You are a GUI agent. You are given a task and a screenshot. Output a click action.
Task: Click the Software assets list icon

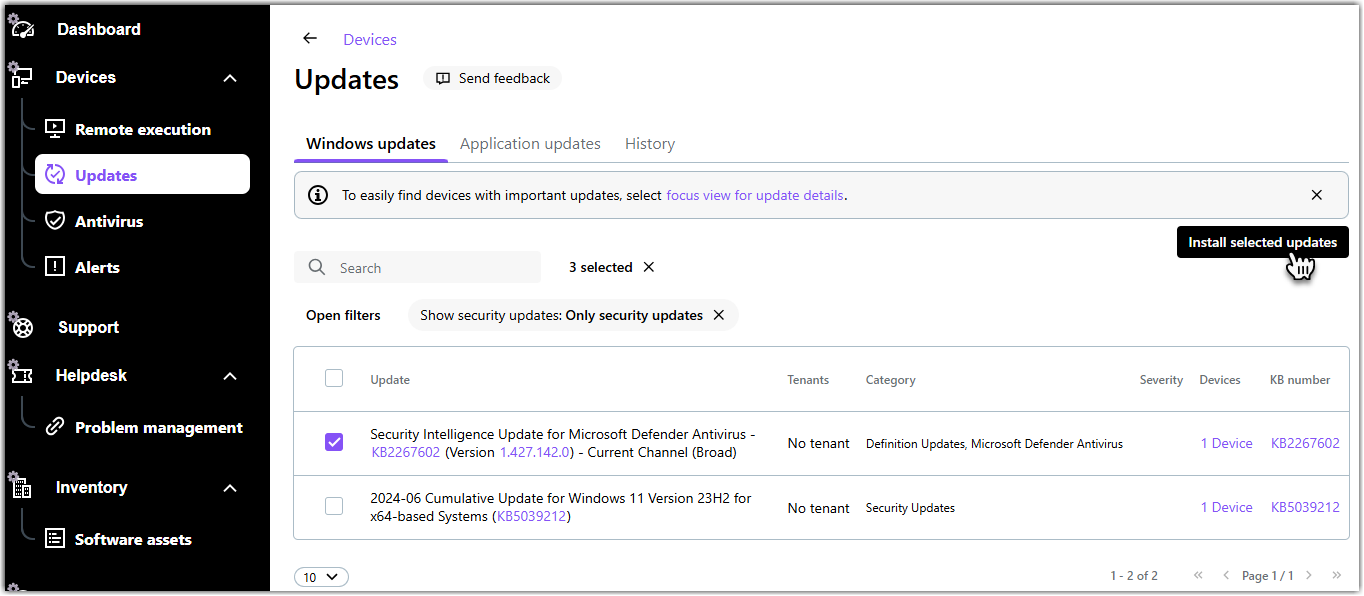click(55, 539)
